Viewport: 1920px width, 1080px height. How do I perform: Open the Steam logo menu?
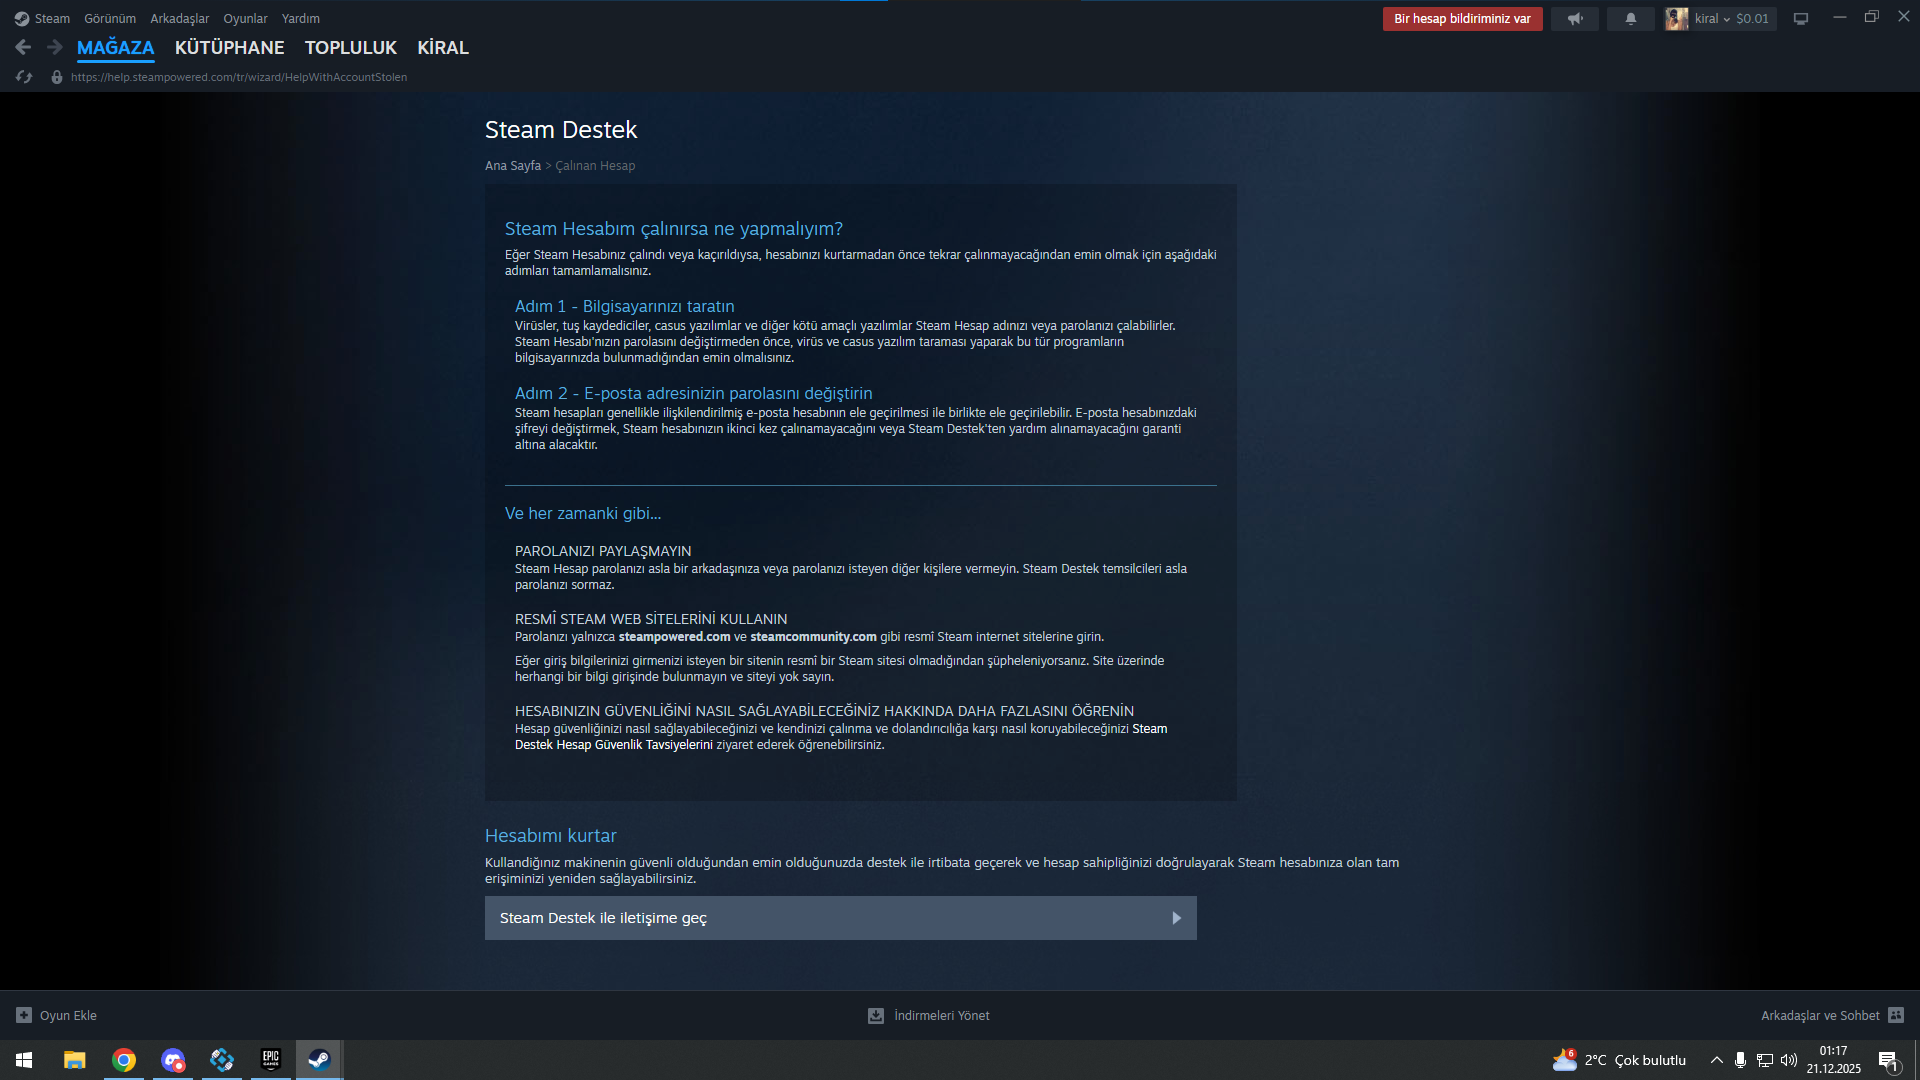(42, 18)
